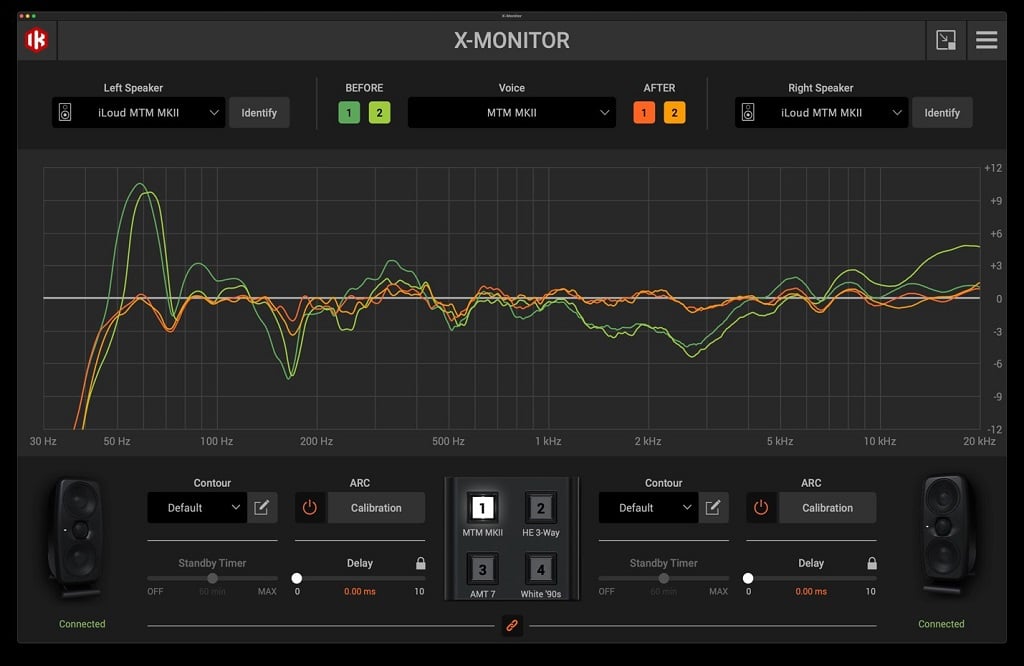The height and width of the screenshot is (666, 1024).
Task: Expand the right Contour Default dropdown
Action: (648, 507)
